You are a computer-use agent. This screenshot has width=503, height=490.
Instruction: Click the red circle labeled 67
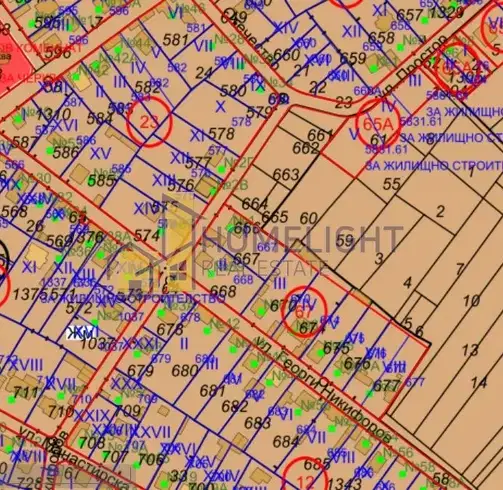click(303, 312)
